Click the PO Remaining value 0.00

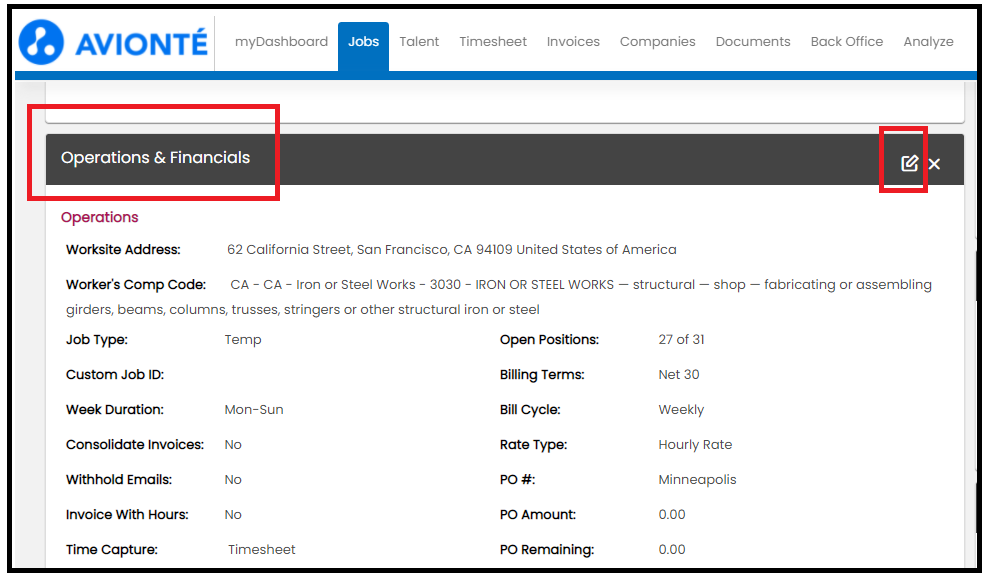point(672,549)
